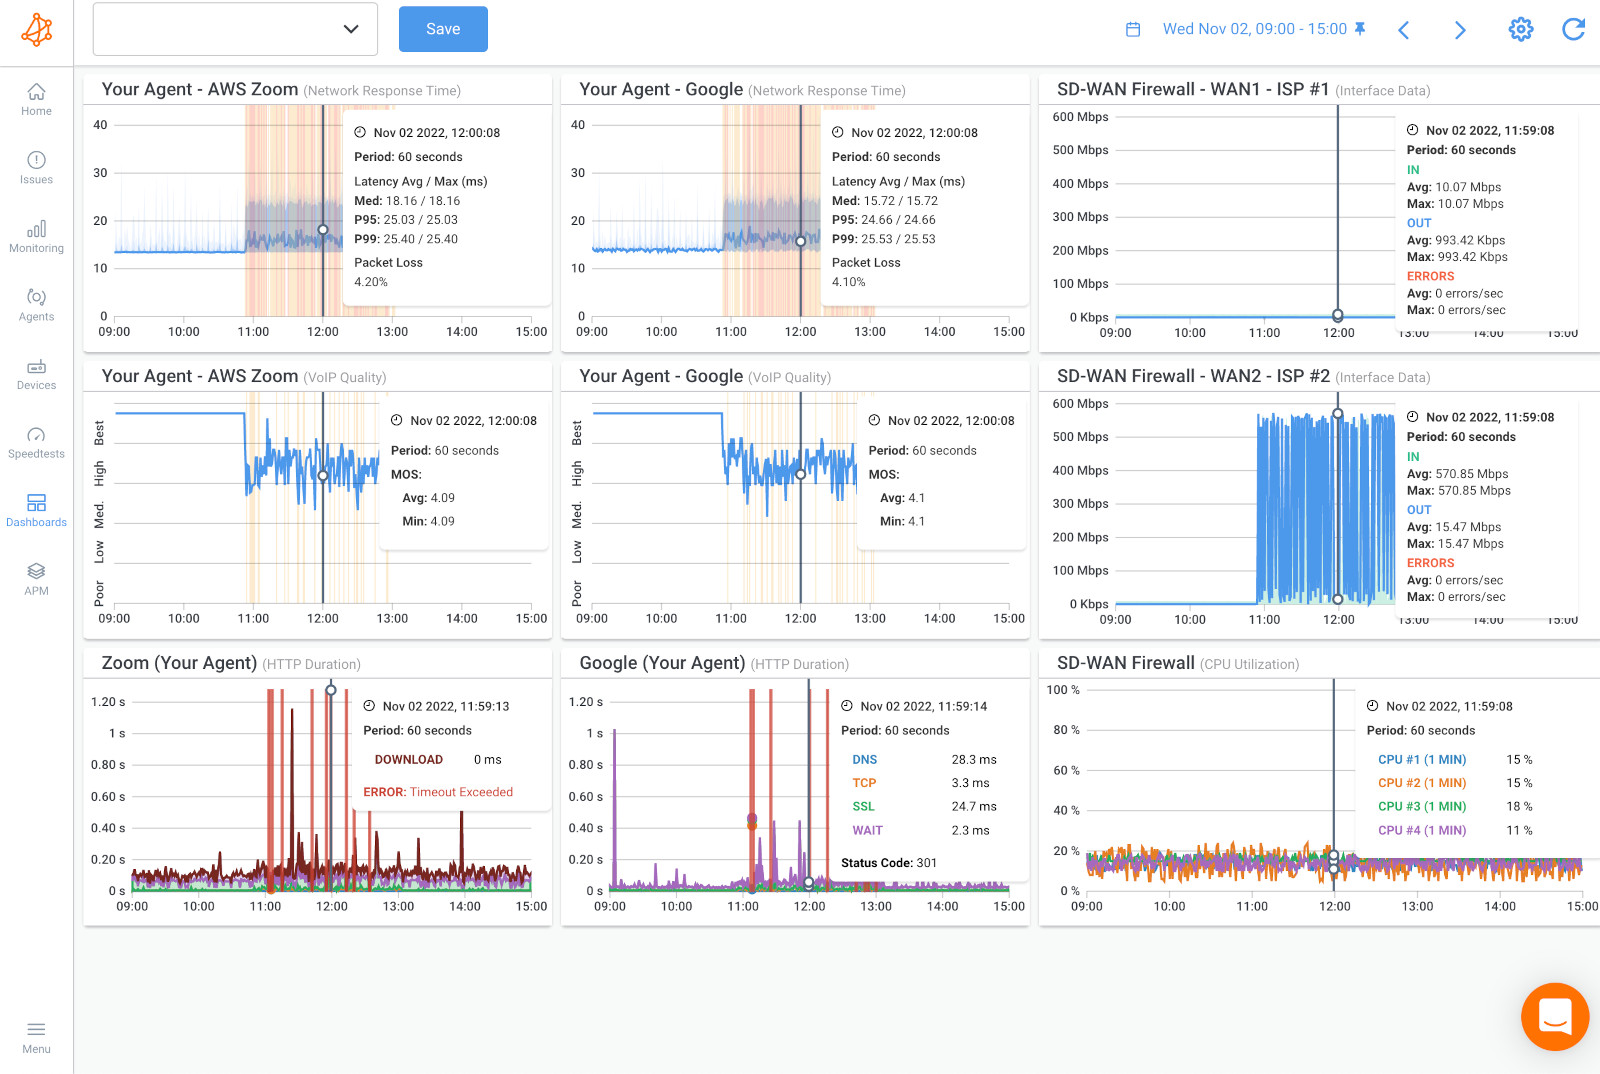Refresh the dashboard data
The height and width of the screenshot is (1074, 1600).
[1576, 30]
